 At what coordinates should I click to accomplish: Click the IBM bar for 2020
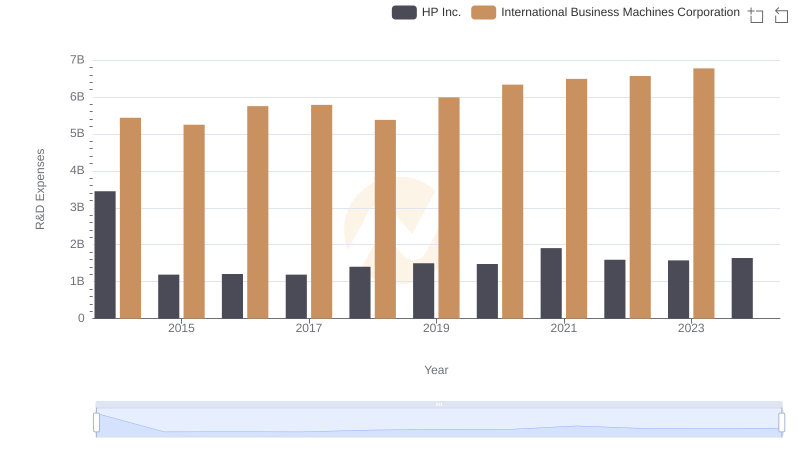pos(513,201)
